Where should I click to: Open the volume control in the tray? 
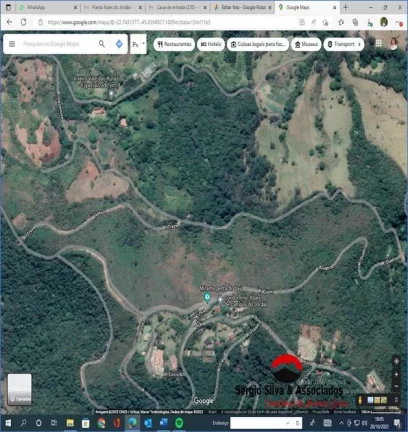[x=364, y=423]
